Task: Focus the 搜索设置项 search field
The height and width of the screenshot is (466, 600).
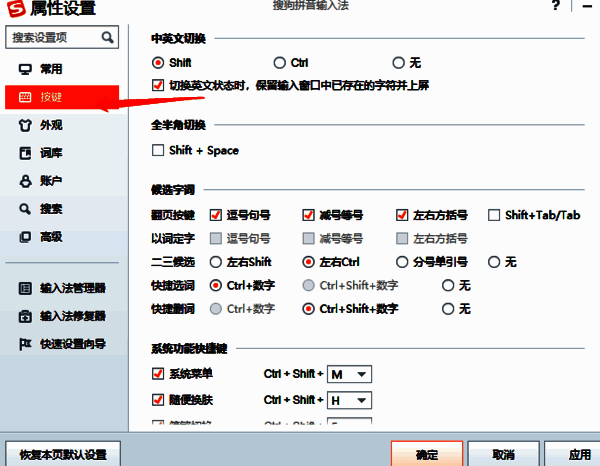Action: point(62,37)
